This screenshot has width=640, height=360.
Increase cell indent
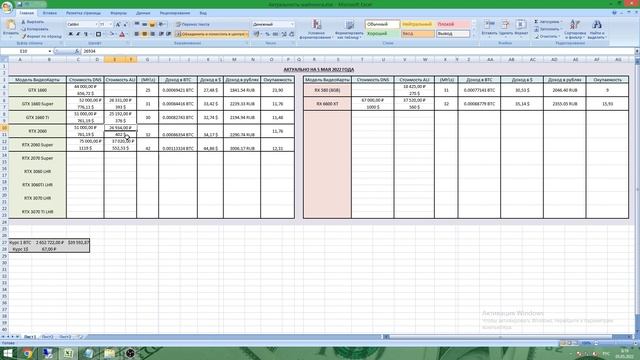(169, 34)
